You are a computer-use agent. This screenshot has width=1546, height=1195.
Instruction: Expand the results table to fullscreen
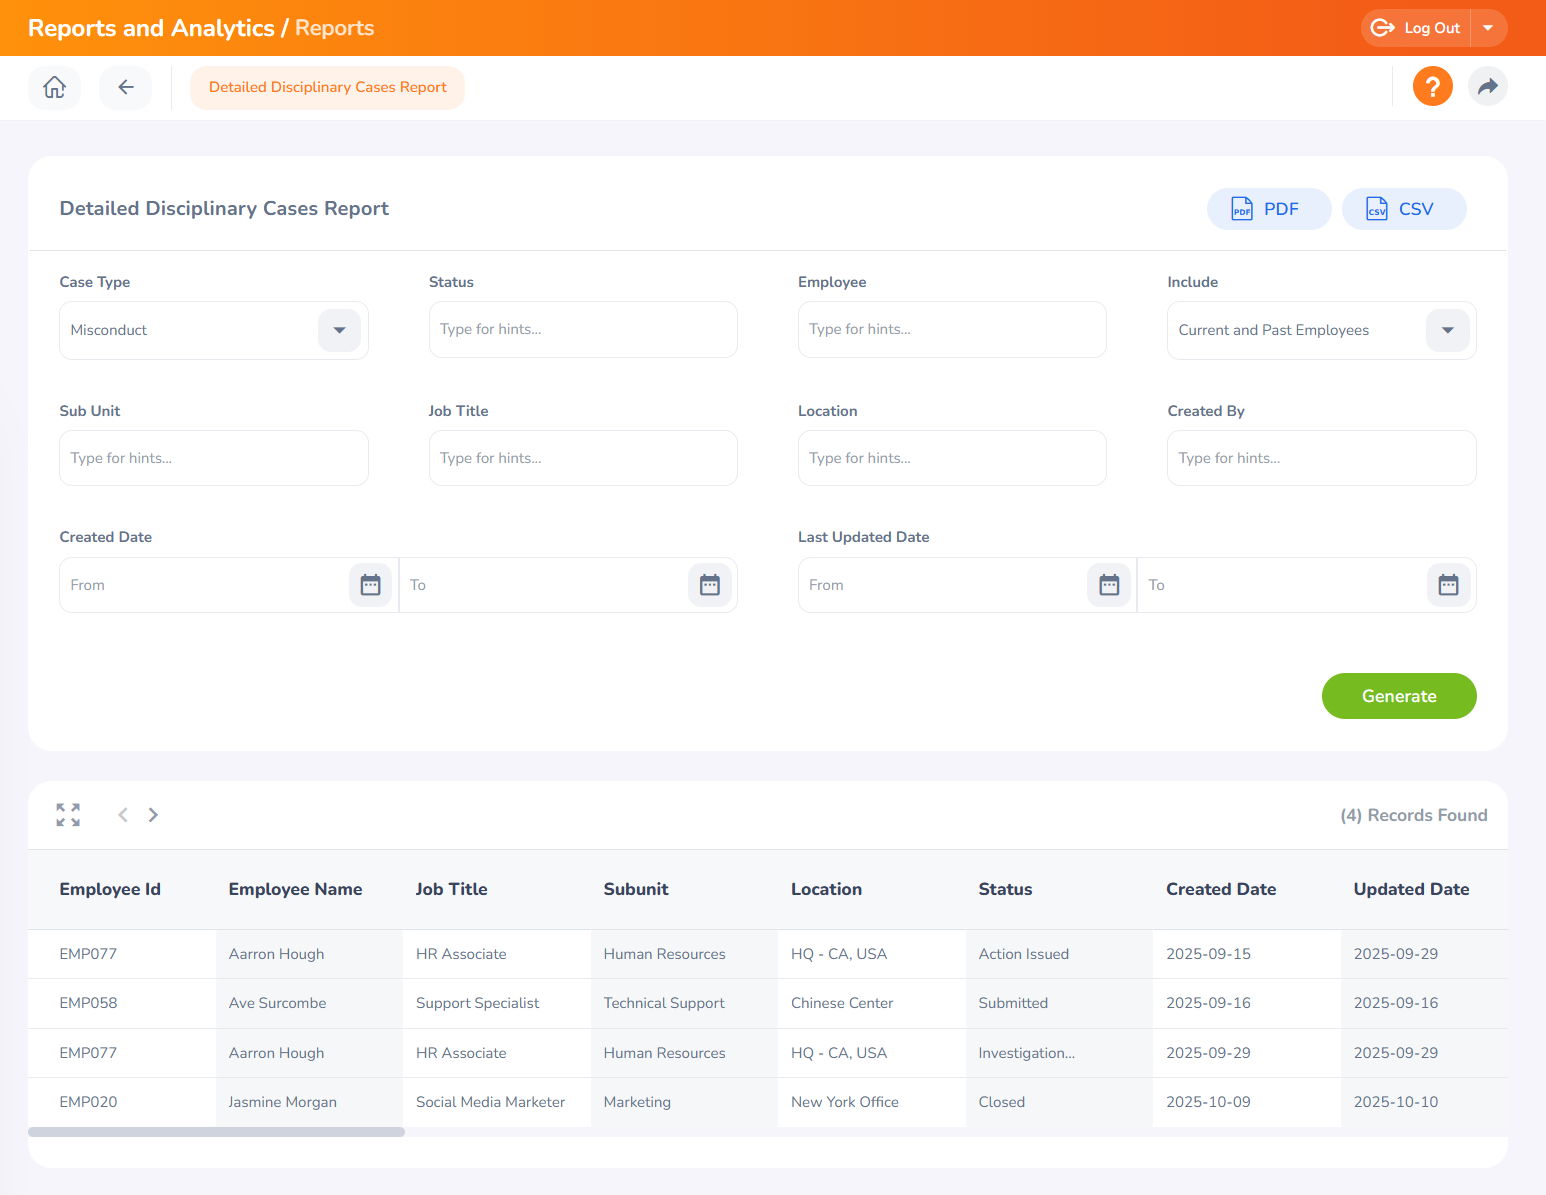[67, 814]
